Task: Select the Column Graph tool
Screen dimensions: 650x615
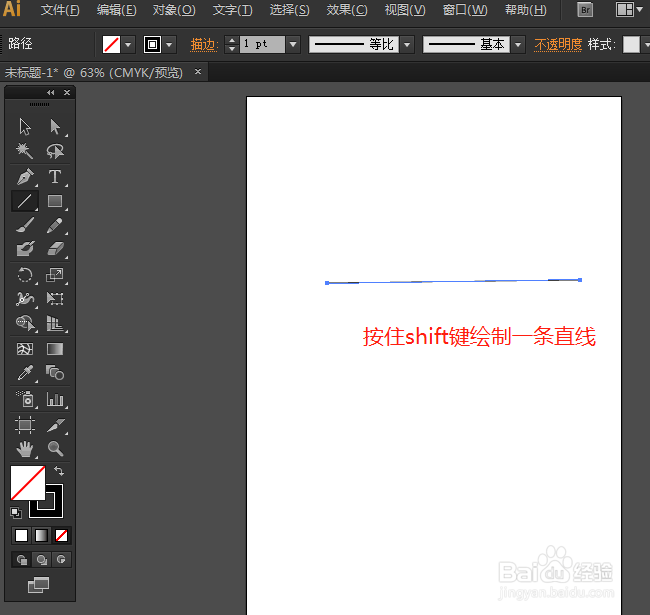Action: pyautogui.click(x=55, y=399)
